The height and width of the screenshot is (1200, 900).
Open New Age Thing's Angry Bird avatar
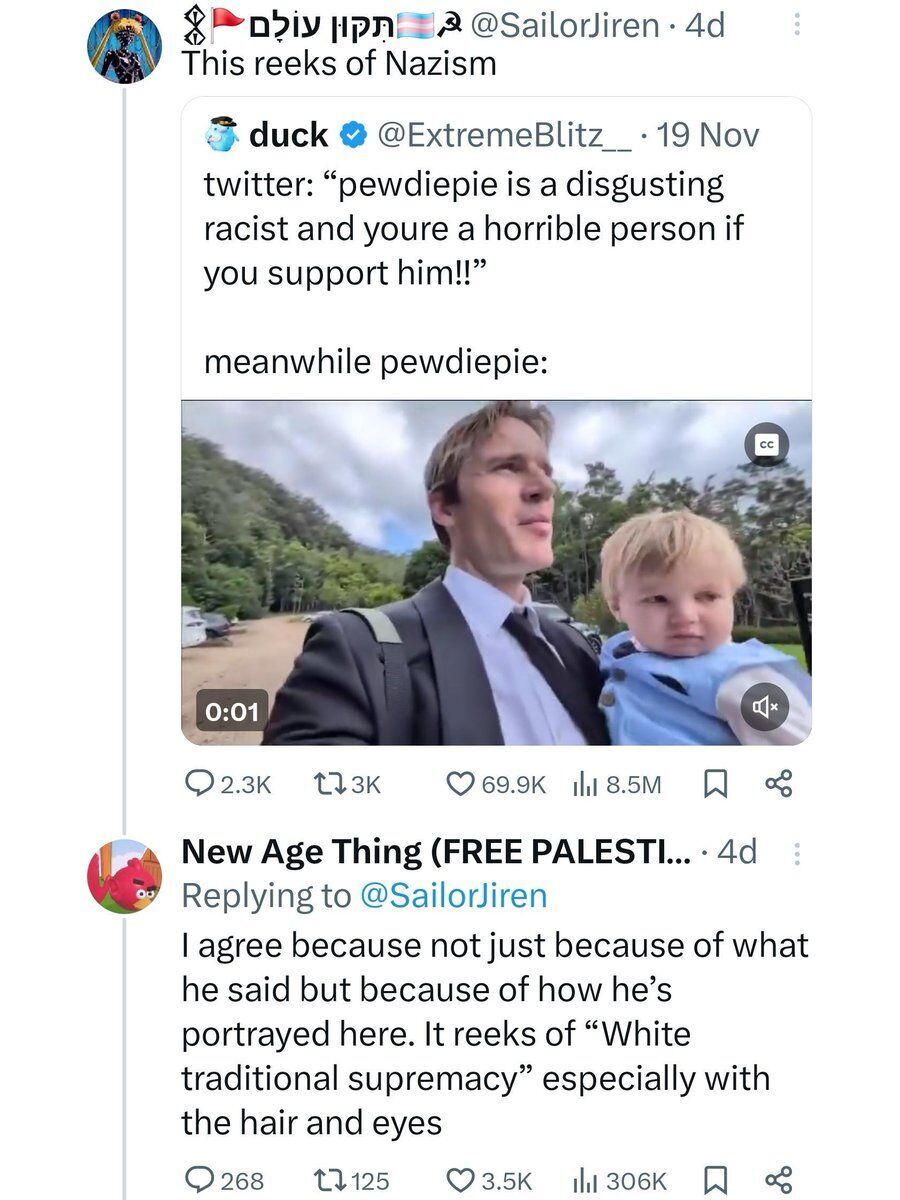point(124,875)
